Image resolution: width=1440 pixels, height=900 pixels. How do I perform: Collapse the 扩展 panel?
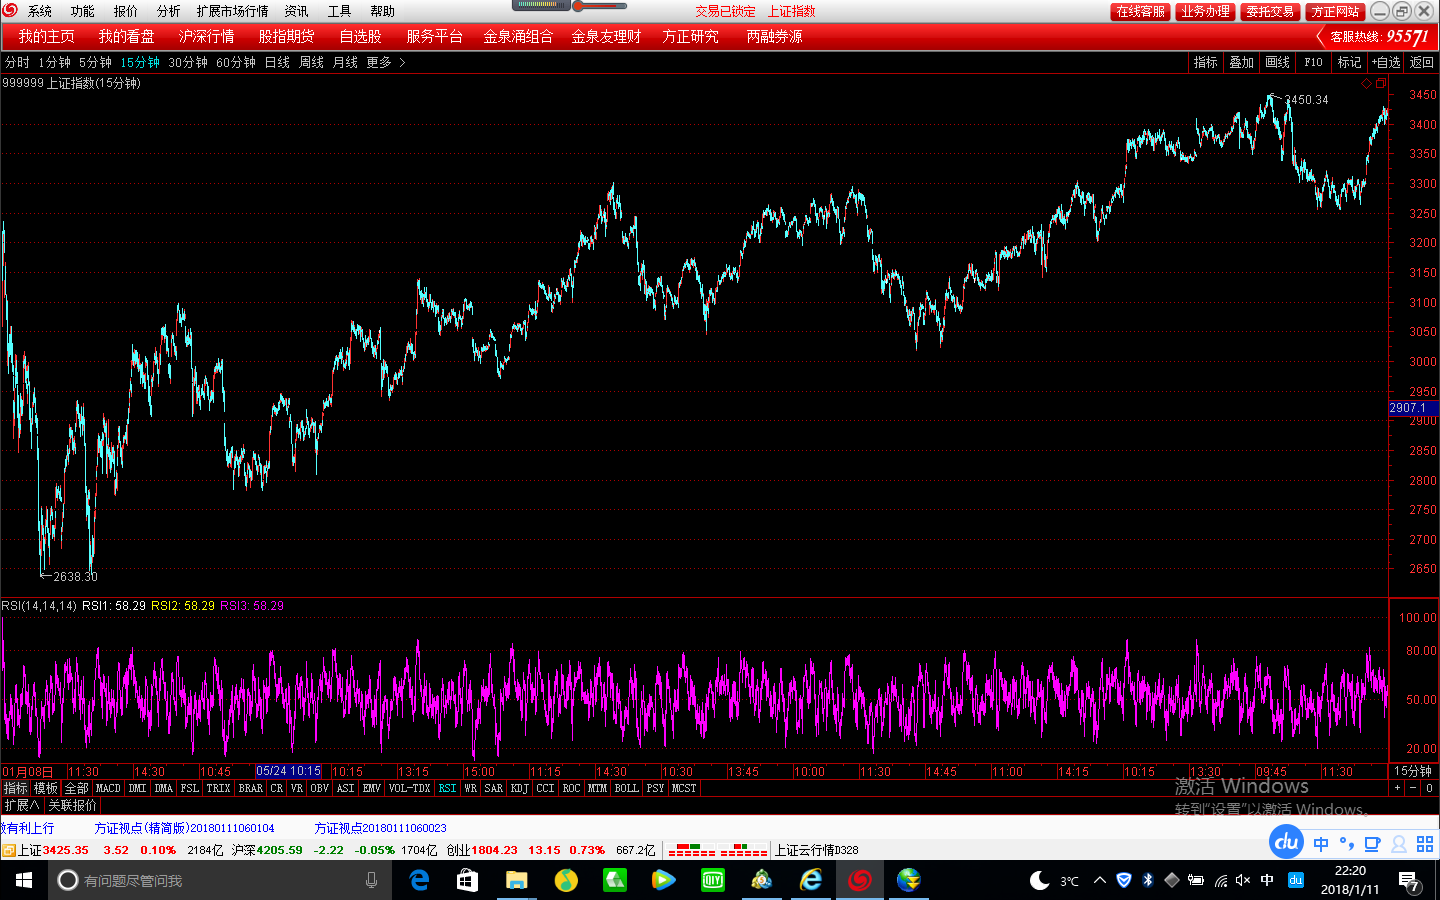[21, 805]
